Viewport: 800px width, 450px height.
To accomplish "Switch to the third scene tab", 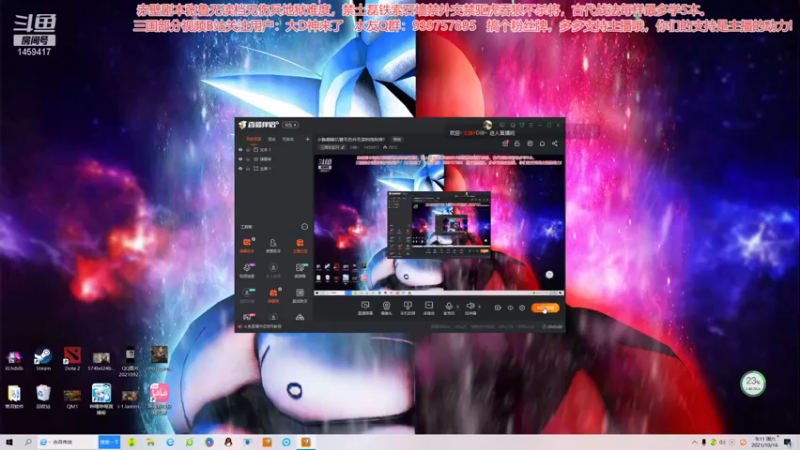I will coord(288,139).
